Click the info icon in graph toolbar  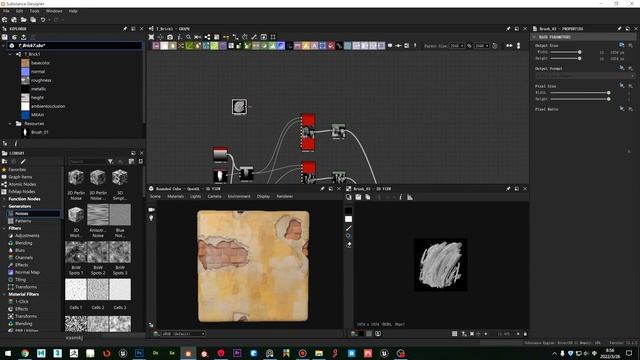[x=179, y=37]
